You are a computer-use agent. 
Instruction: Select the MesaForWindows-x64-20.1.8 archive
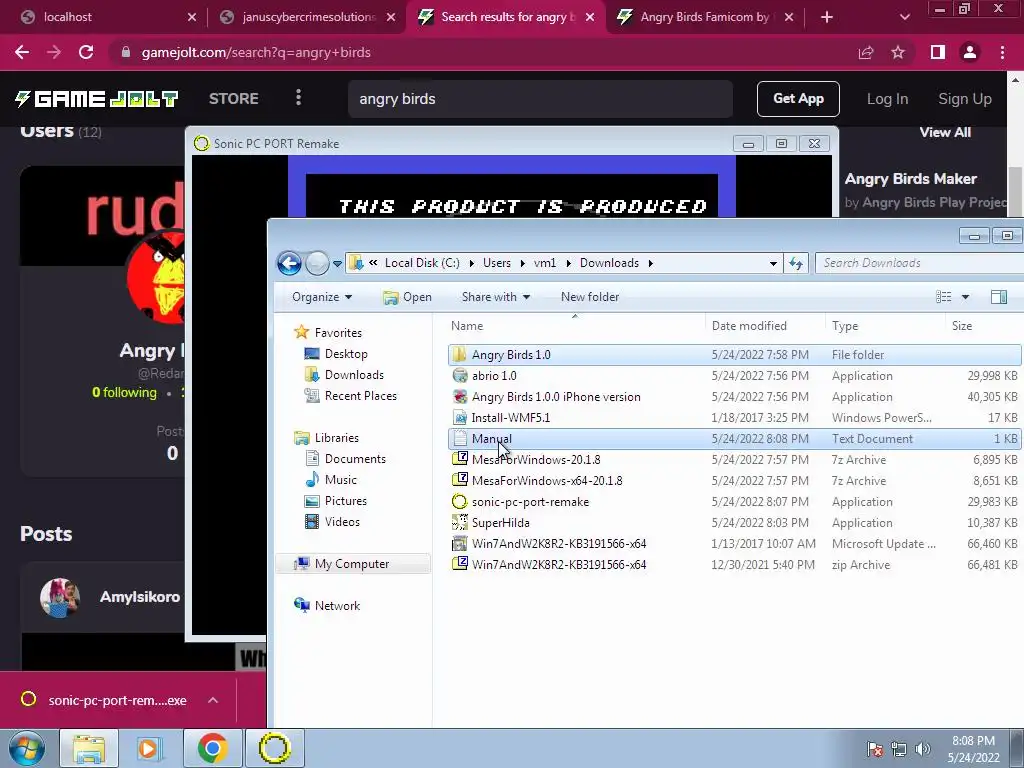click(x=734, y=481)
